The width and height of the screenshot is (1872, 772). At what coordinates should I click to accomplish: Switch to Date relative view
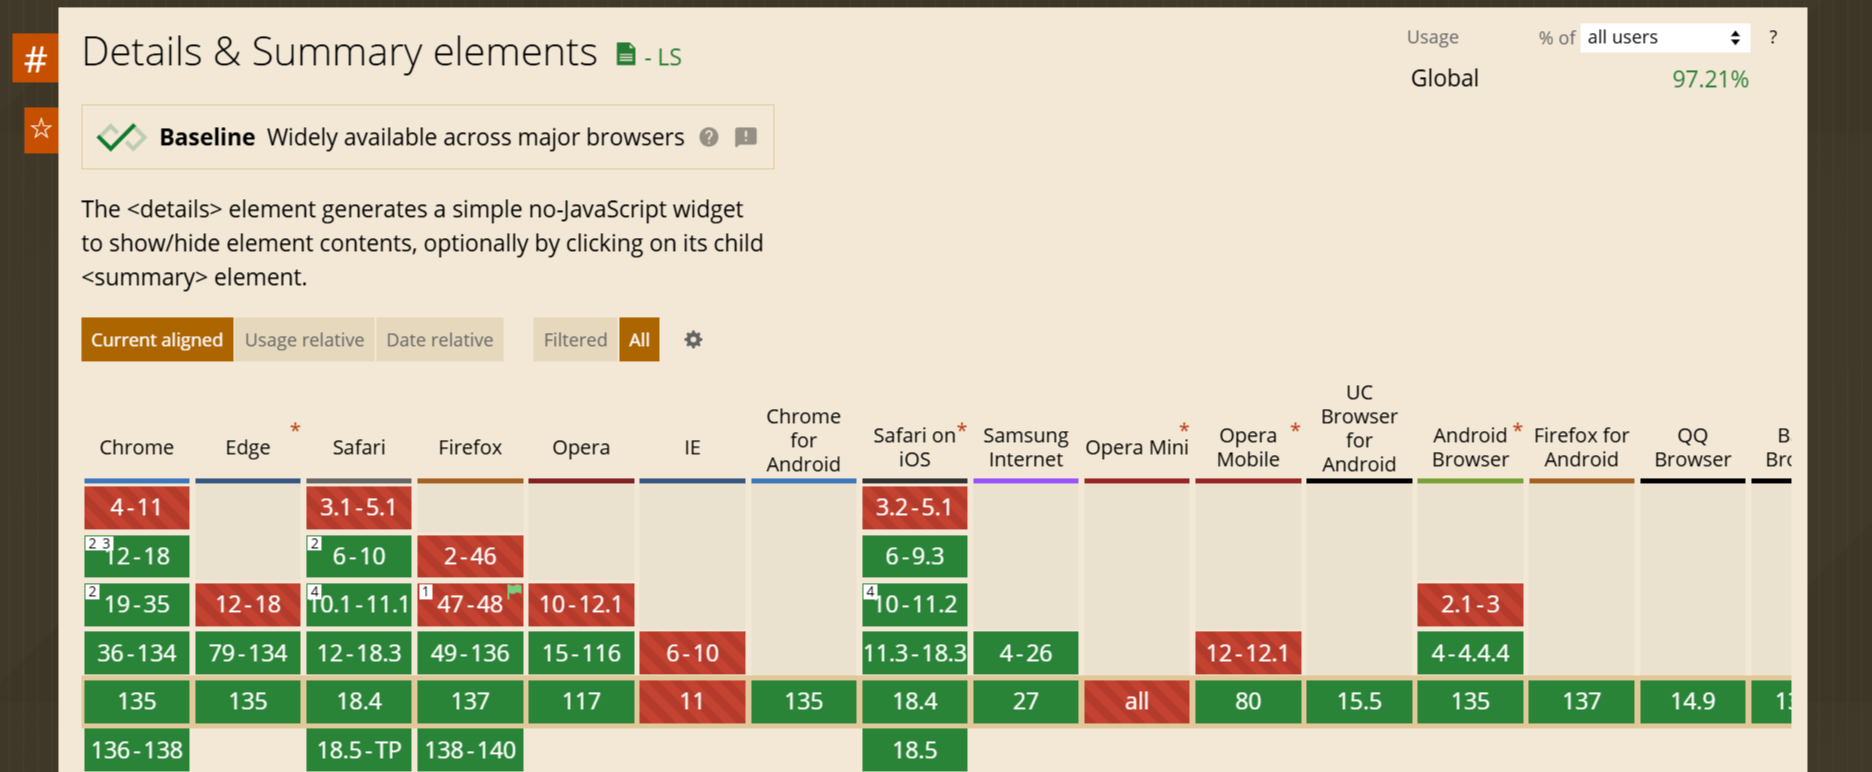click(439, 340)
